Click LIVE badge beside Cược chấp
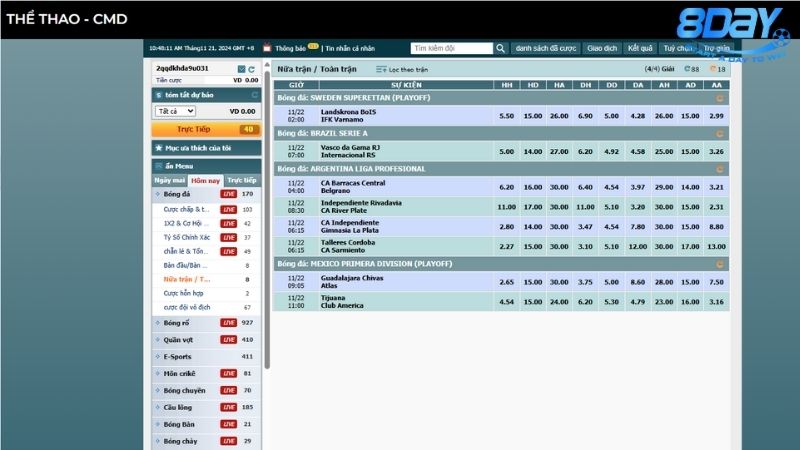 pyautogui.click(x=229, y=210)
